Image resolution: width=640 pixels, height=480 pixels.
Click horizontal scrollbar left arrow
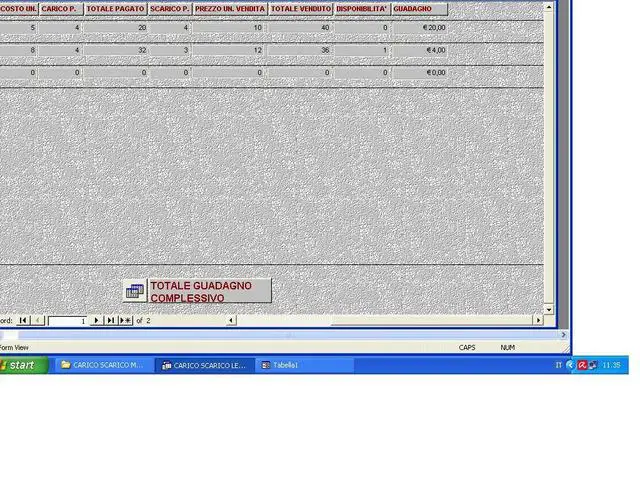231,320
